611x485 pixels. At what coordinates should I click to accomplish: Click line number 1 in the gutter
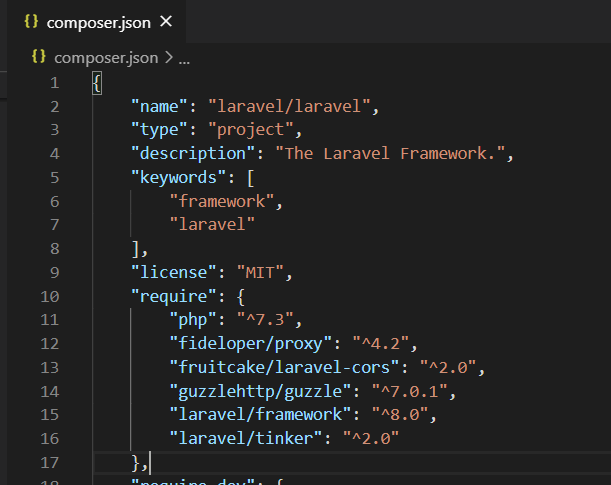[55, 83]
